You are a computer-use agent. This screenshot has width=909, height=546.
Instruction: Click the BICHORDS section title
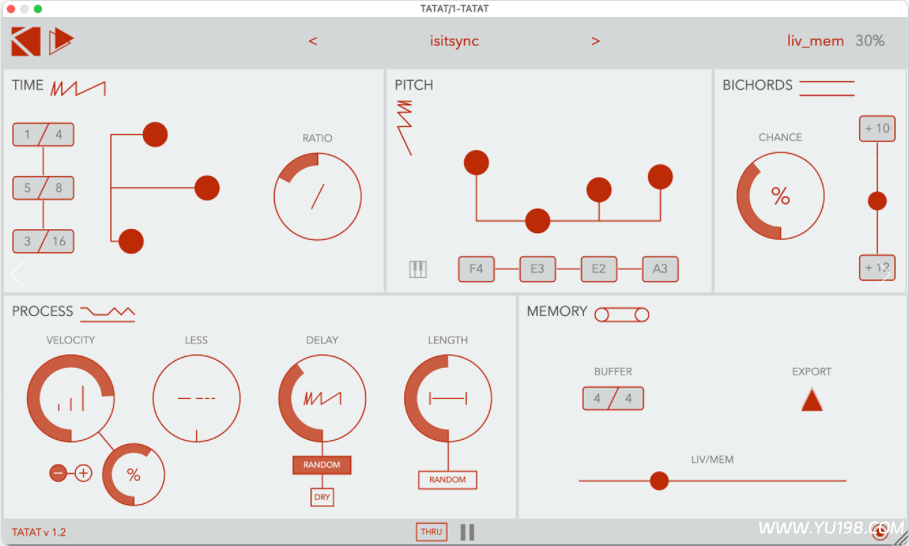coord(757,85)
